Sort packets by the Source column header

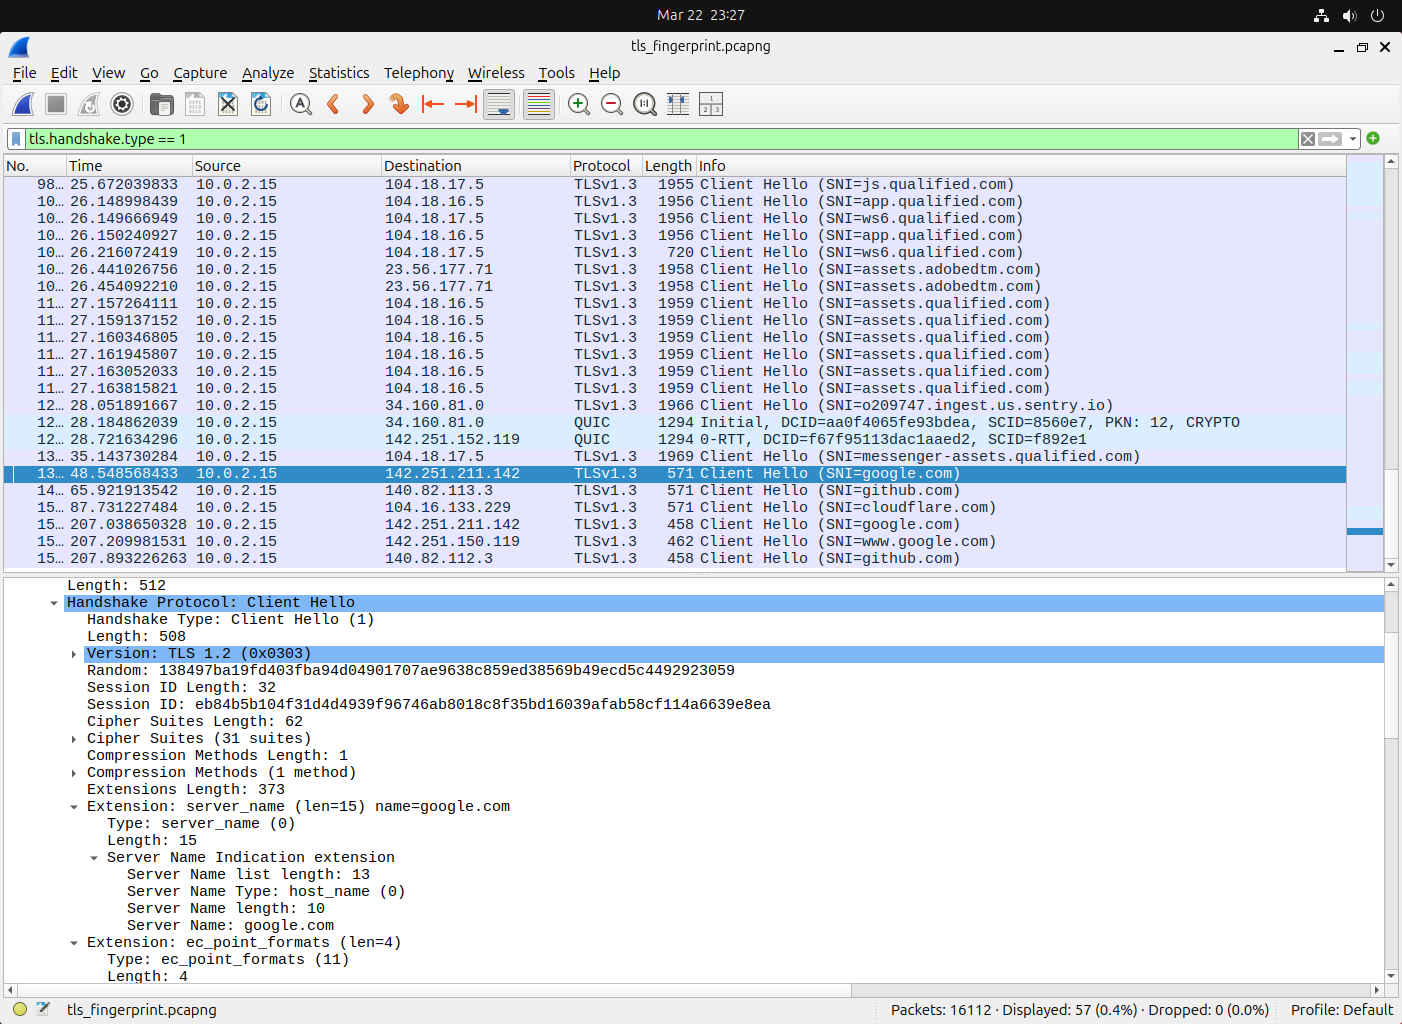point(287,166)
